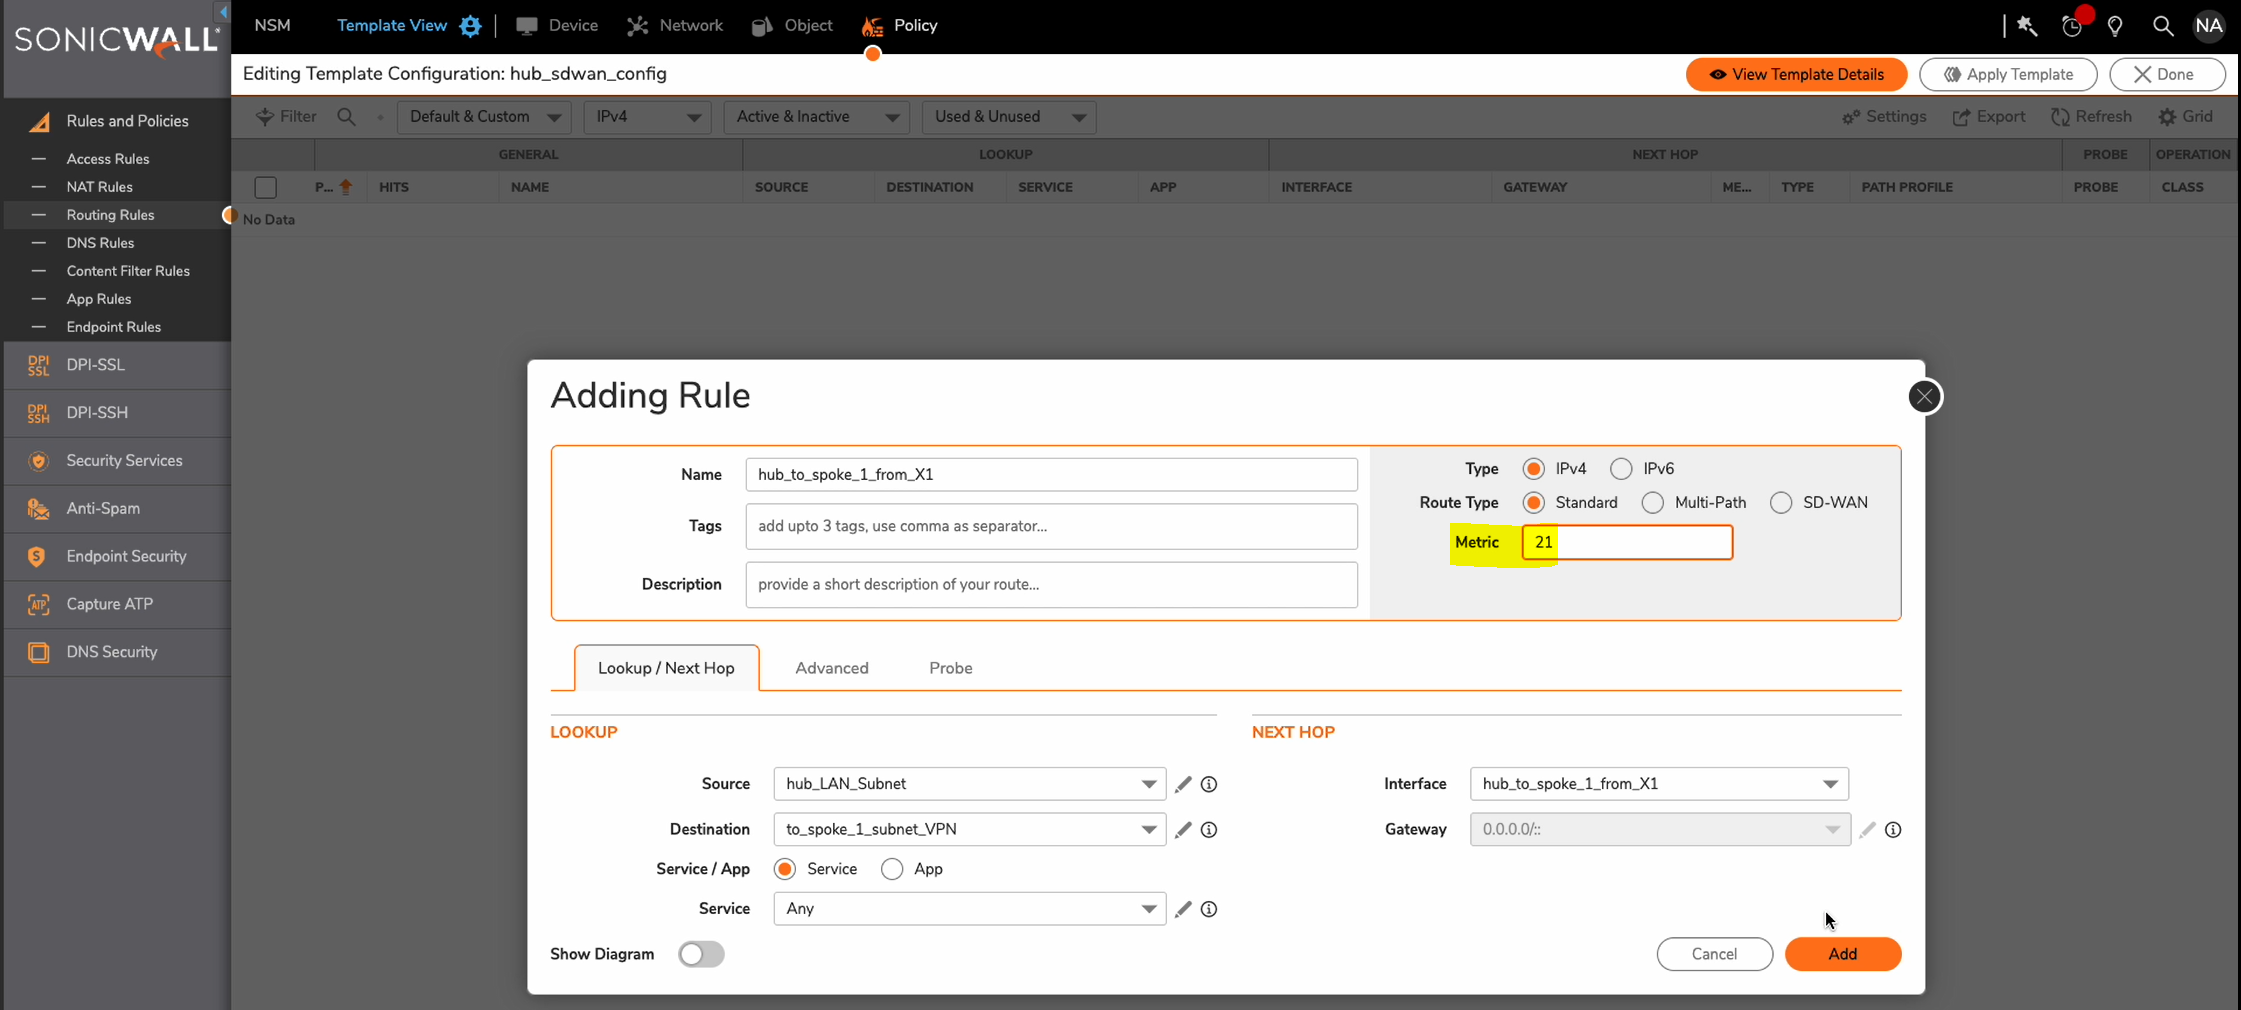Switch to the Probe tab
The image size is (2241, 1010).
point(950,668)
